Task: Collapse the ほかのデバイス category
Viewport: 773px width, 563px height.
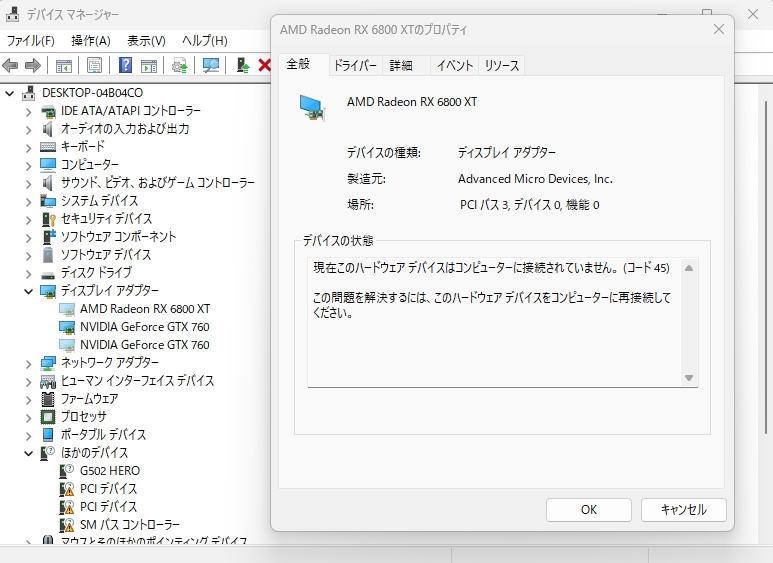Action: (29, 453)
